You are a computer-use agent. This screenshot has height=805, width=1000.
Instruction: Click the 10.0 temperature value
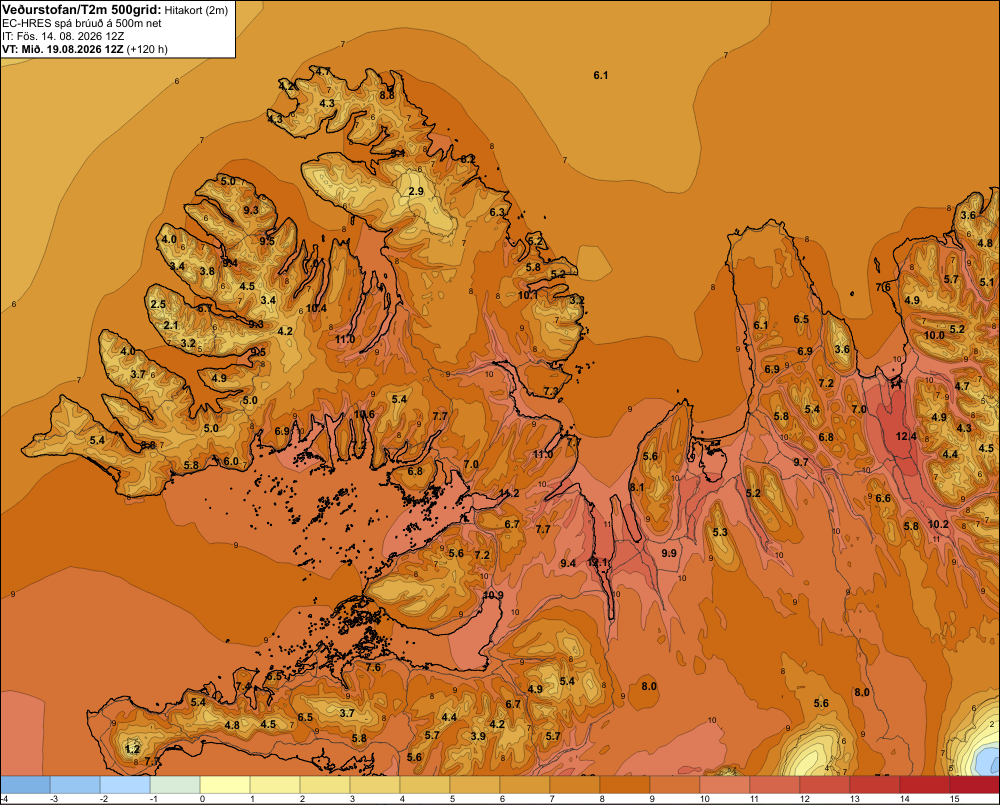click(x=934, y=335)
